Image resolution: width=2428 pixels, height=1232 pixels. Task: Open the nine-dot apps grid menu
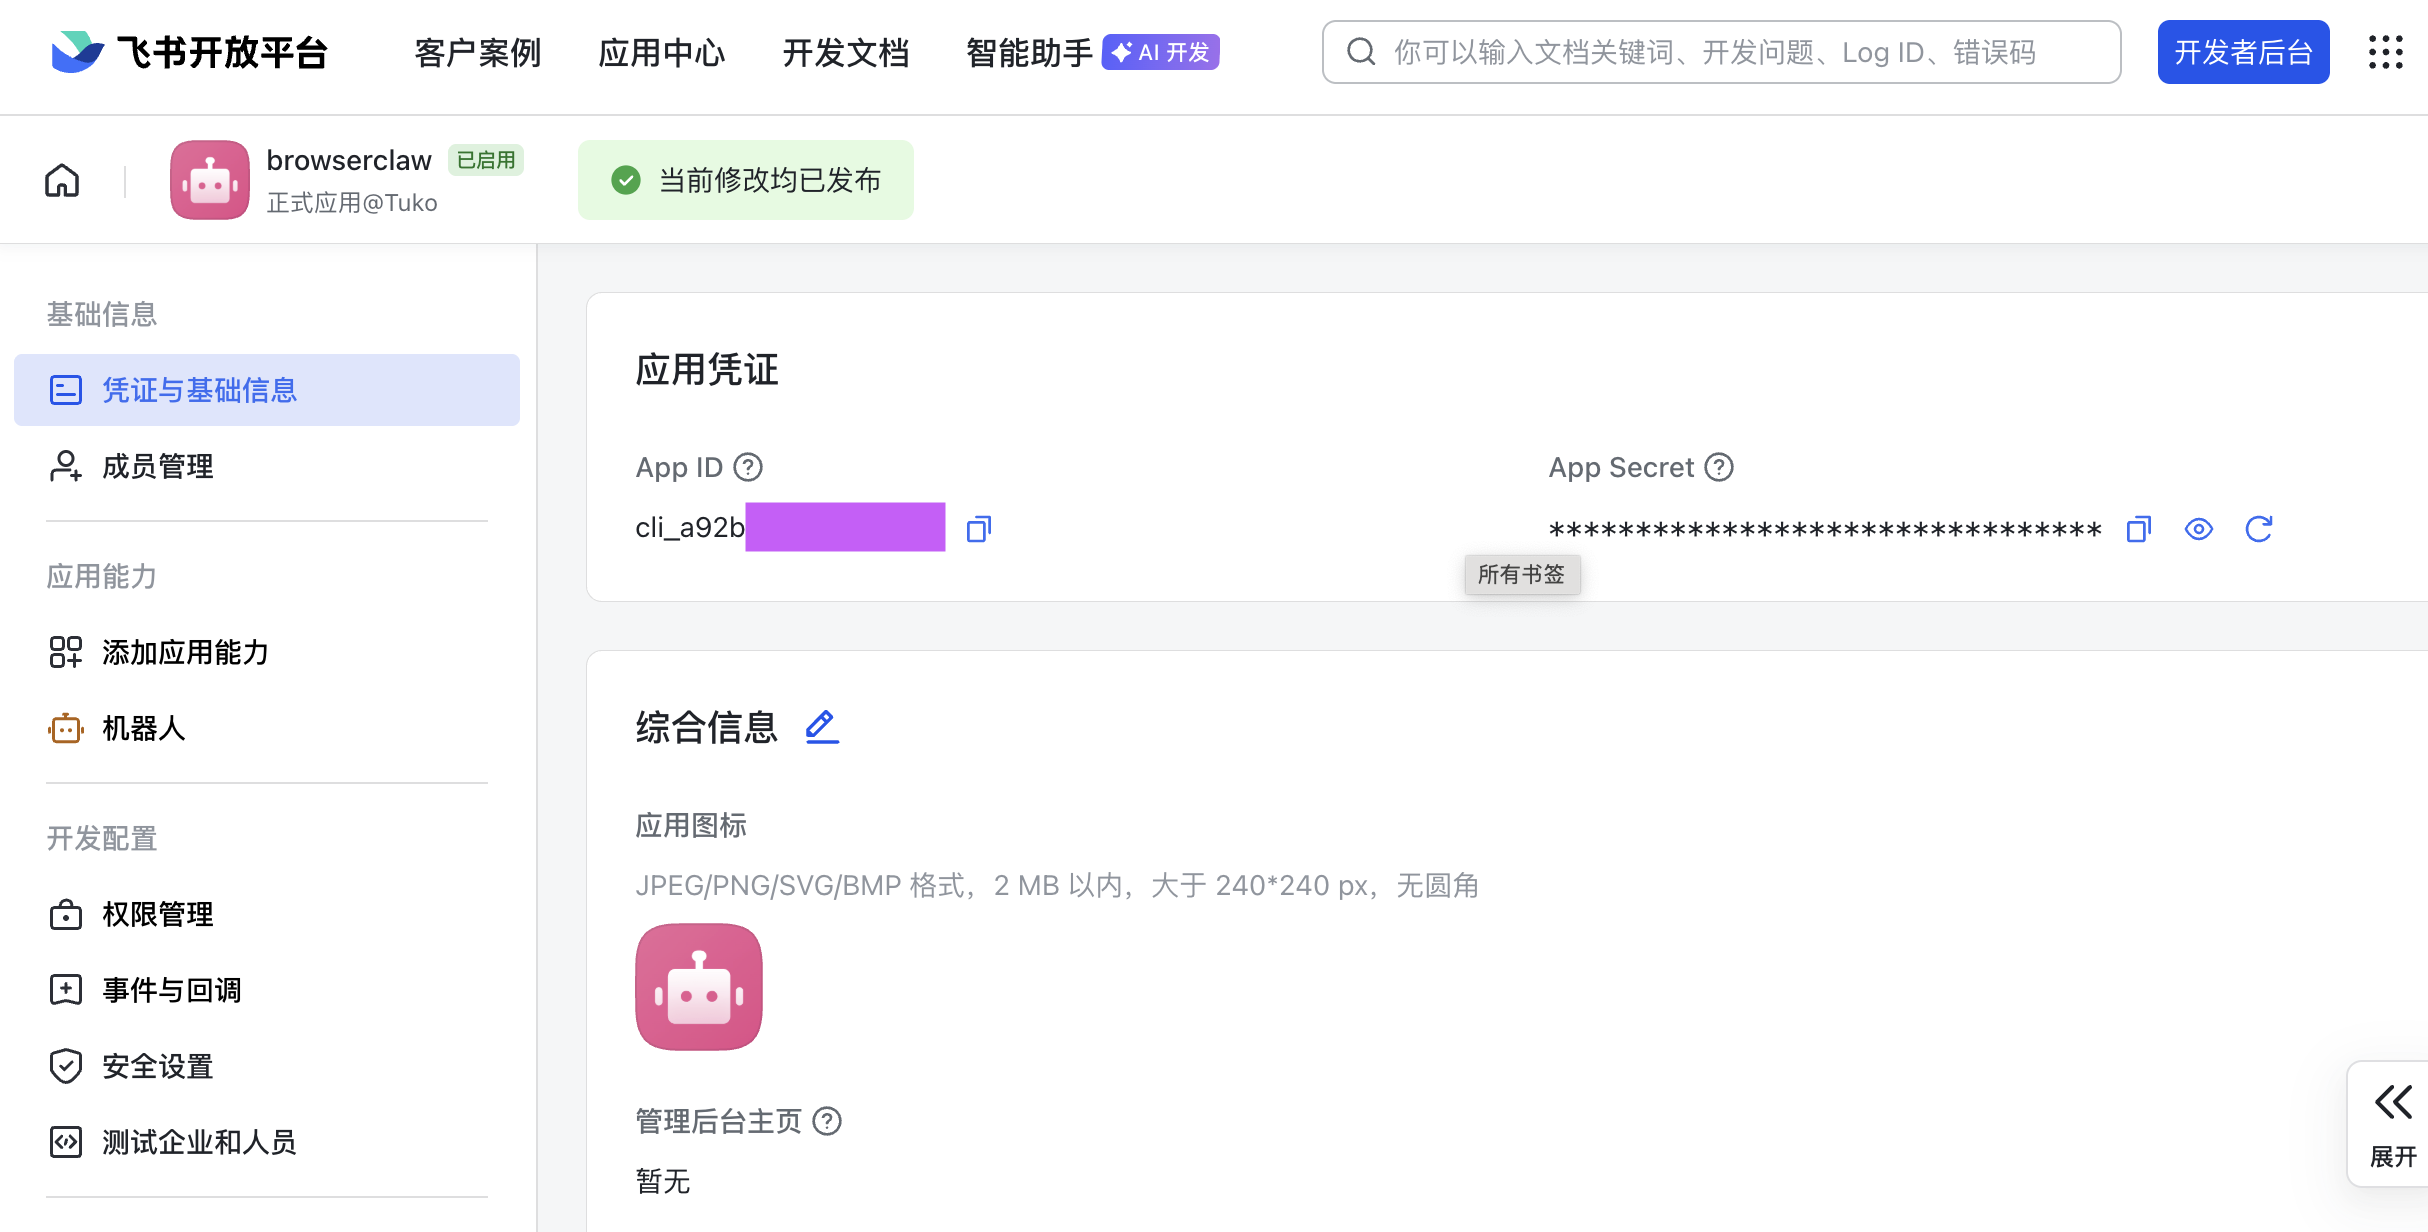[2386, 52]
